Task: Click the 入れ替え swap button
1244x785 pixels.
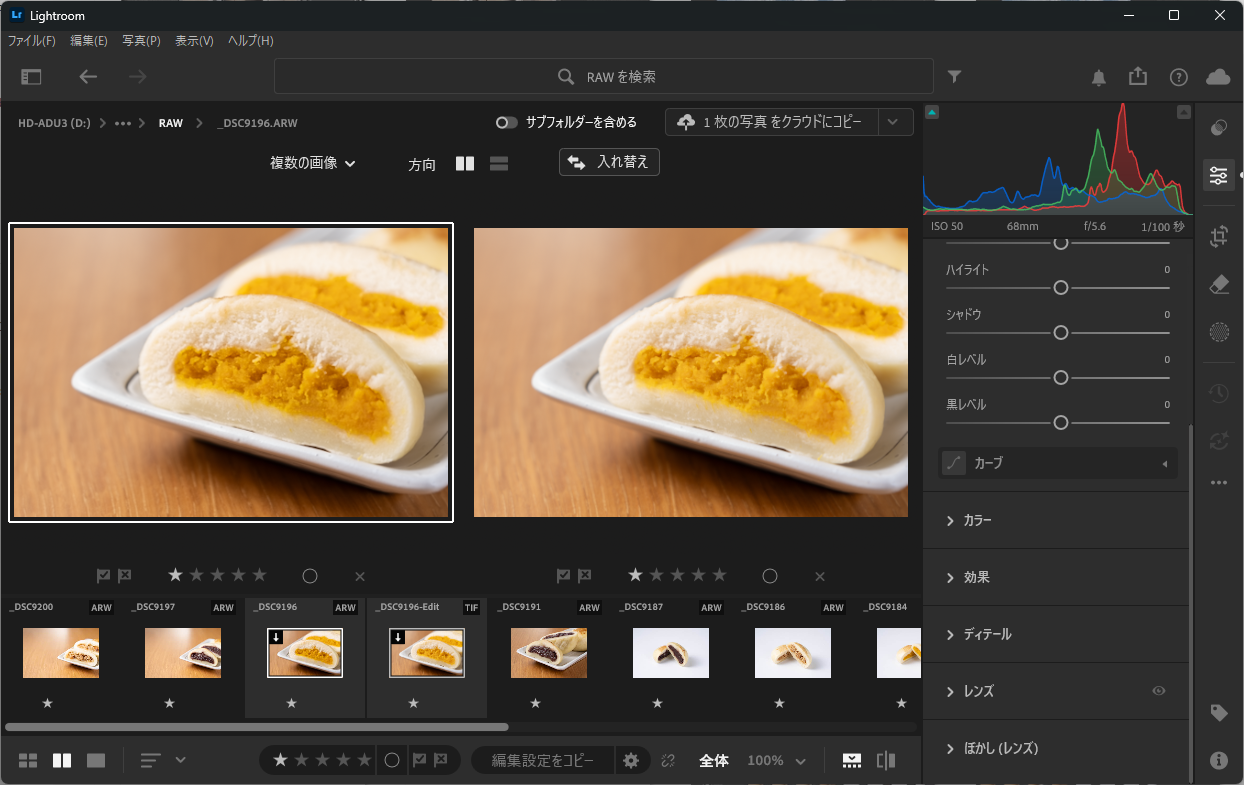Action: click(x=609, y=162)
